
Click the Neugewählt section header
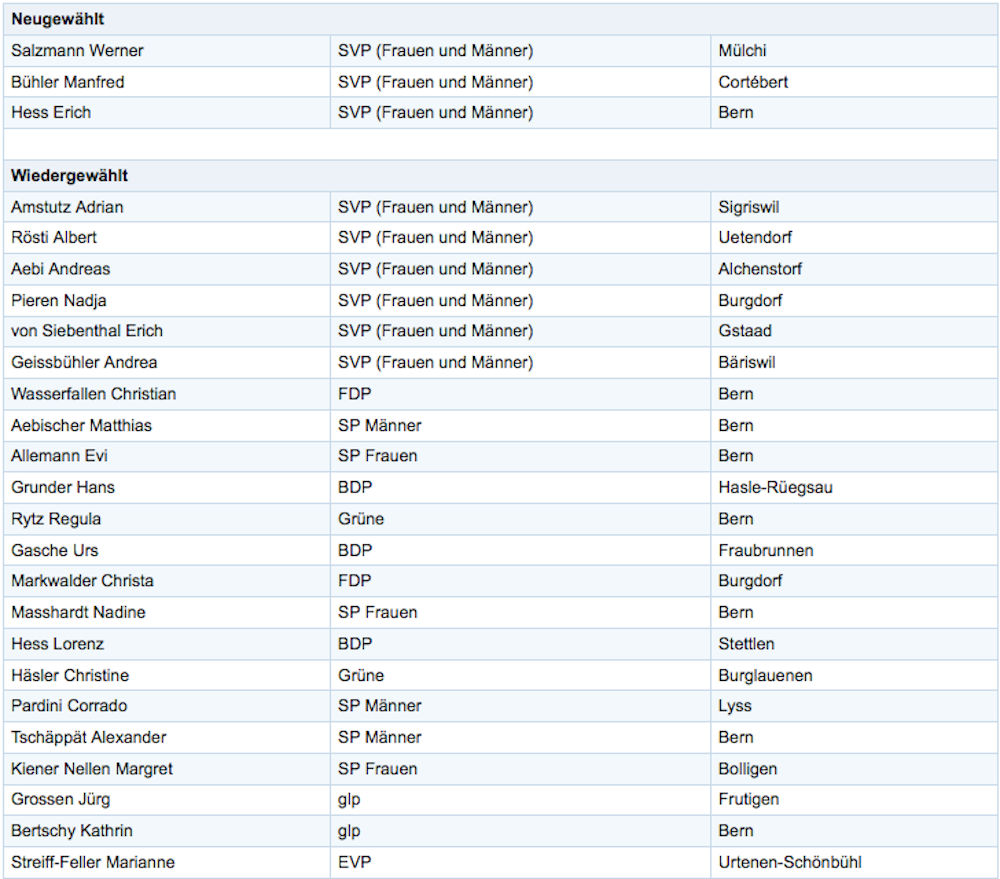[57, 19]
